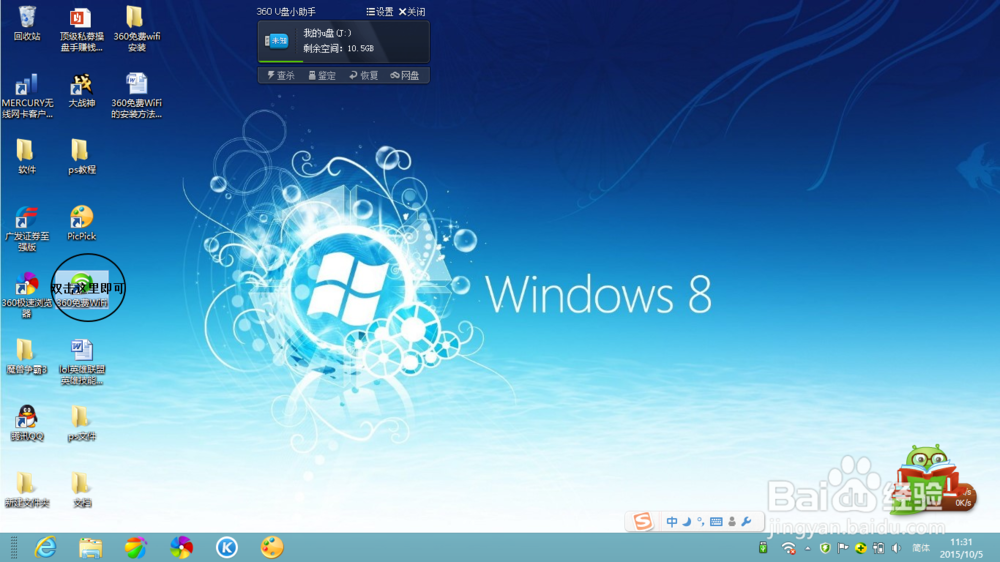The width and height of the screenshot is (1000, 562).
Task: Click 恢复 in U盘小助手 toolbar
Action: (364, 75)
